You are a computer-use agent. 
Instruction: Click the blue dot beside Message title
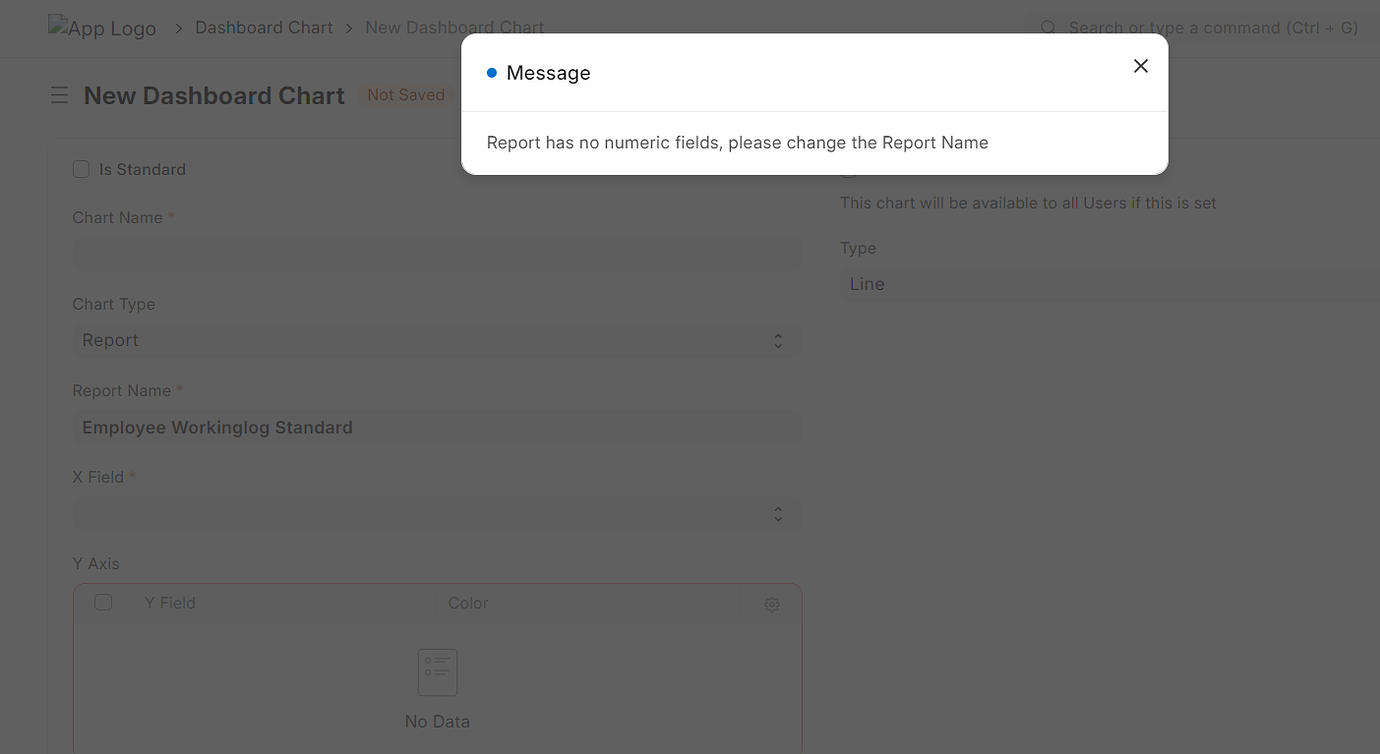490,72
